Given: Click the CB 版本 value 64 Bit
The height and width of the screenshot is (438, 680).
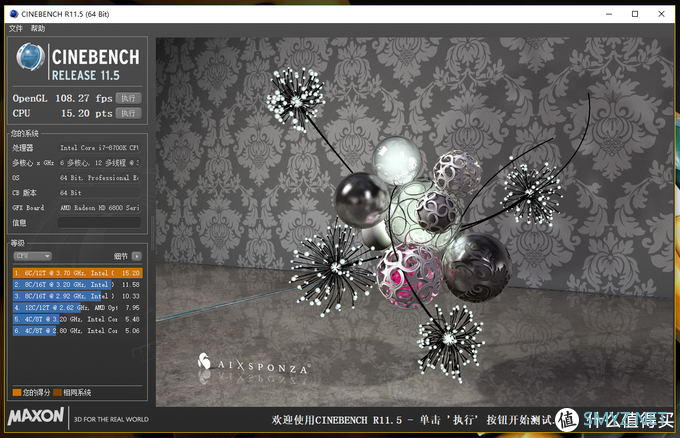Looking at the screenshot, I should point(99,193).
